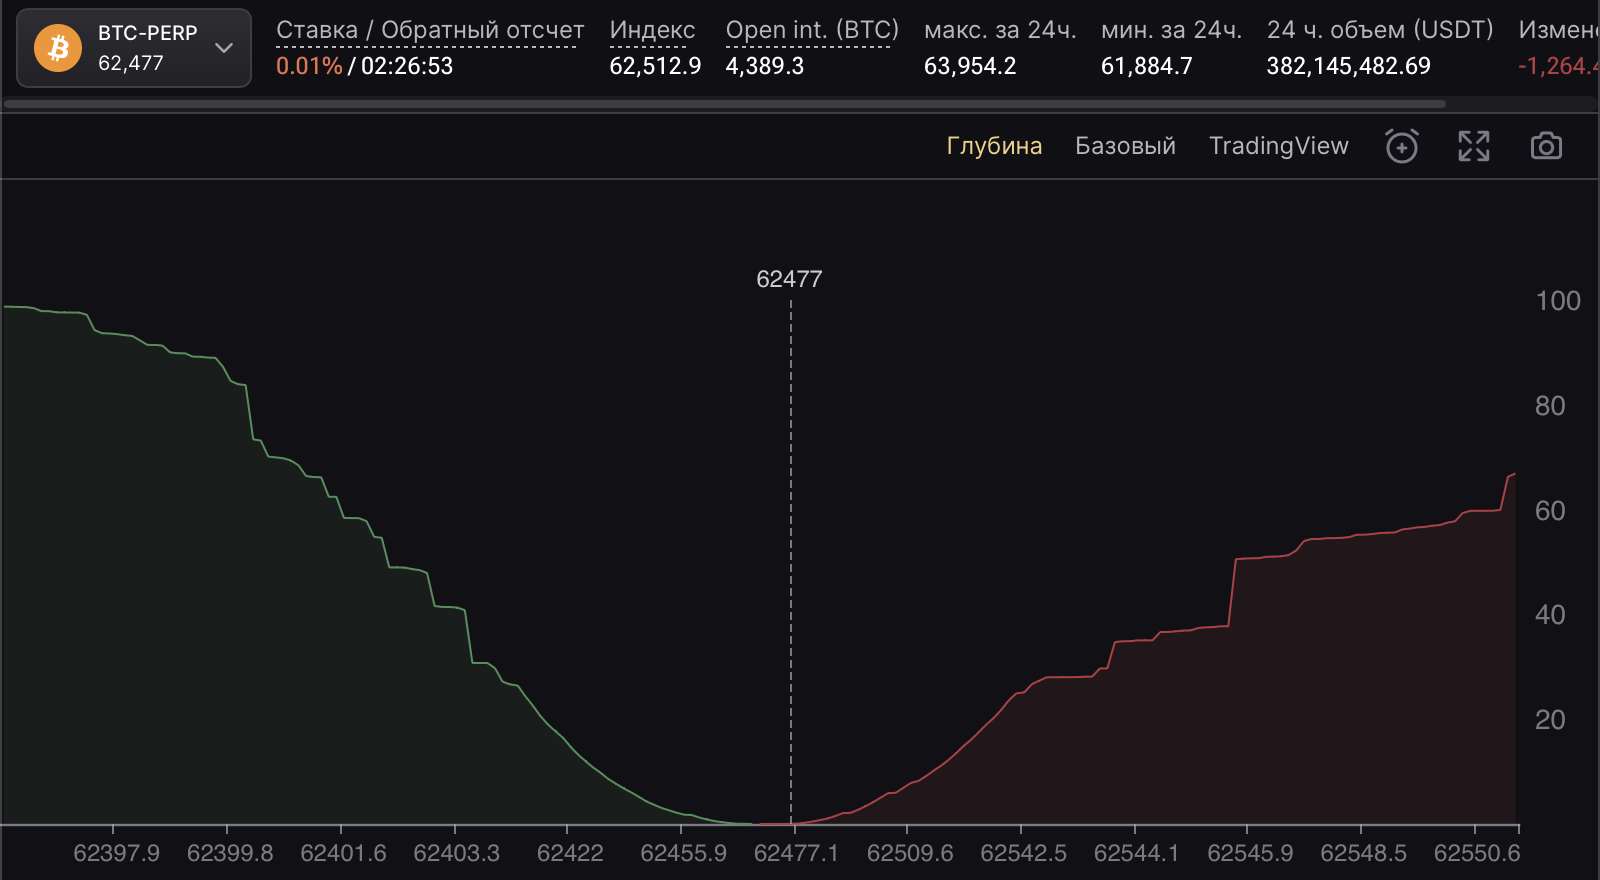The height and width of the screenshot is (880, 1600).
Task: Click the horizontal scrollbar under the stats
Action: (725, 104)
